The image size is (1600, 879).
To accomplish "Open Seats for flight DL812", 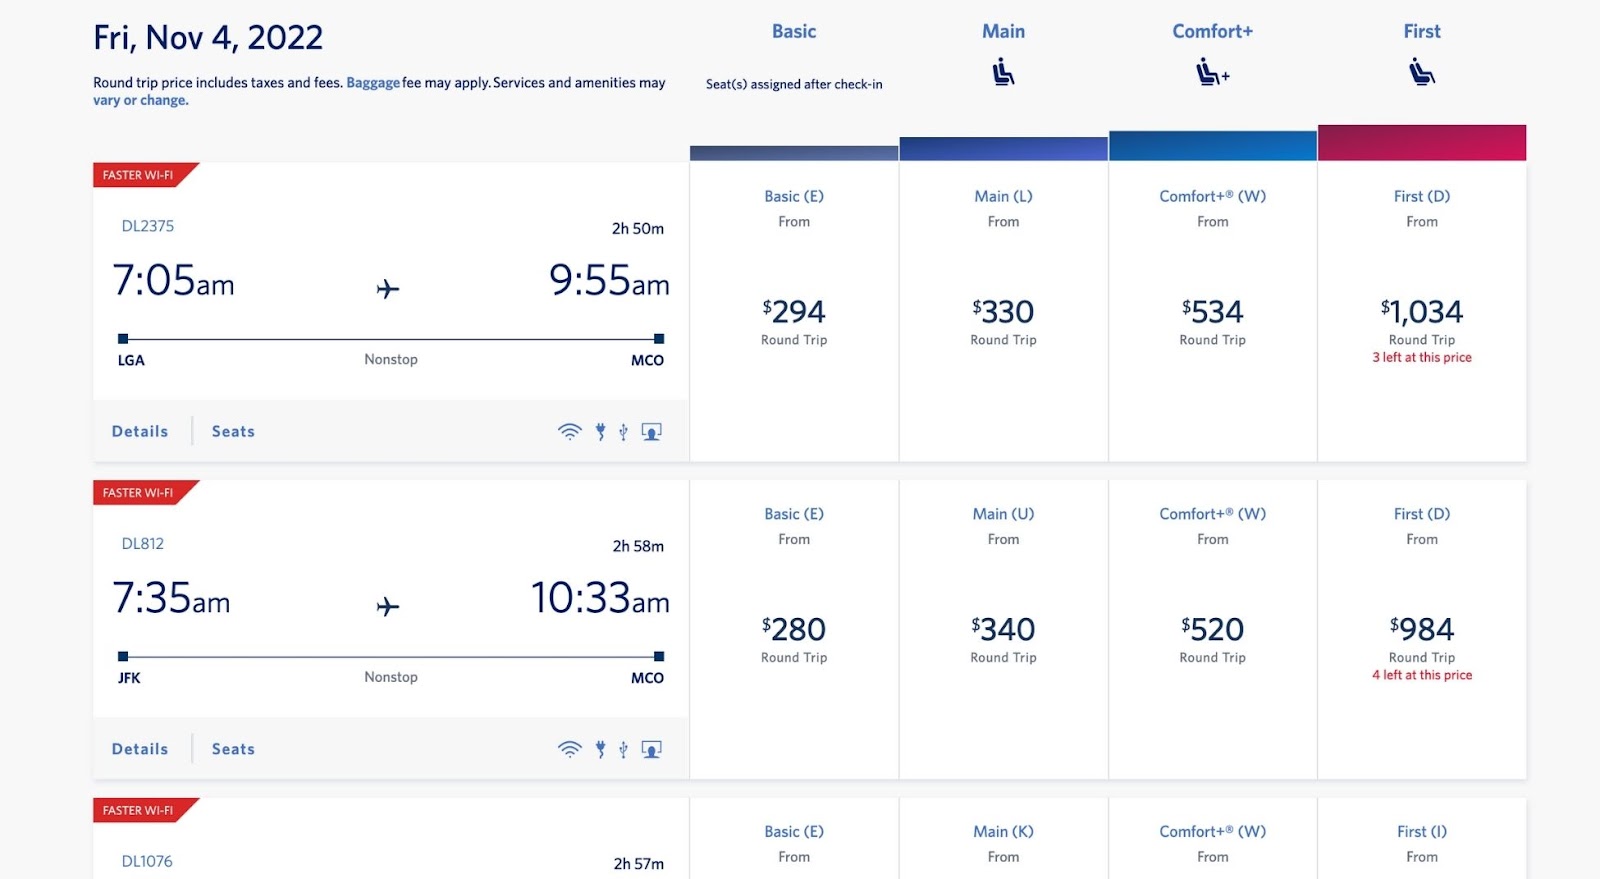I will click(x=233, y=749).
